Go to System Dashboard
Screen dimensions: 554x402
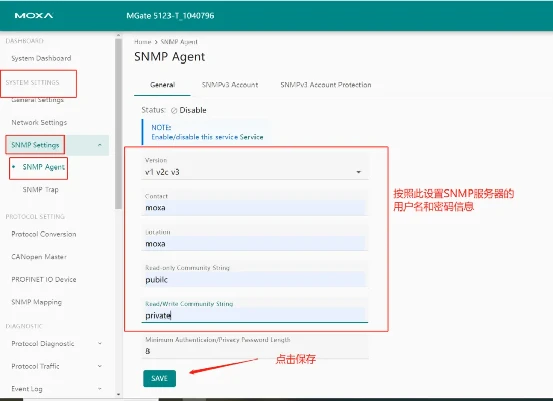pyautogui.click(x=41, y=58)
